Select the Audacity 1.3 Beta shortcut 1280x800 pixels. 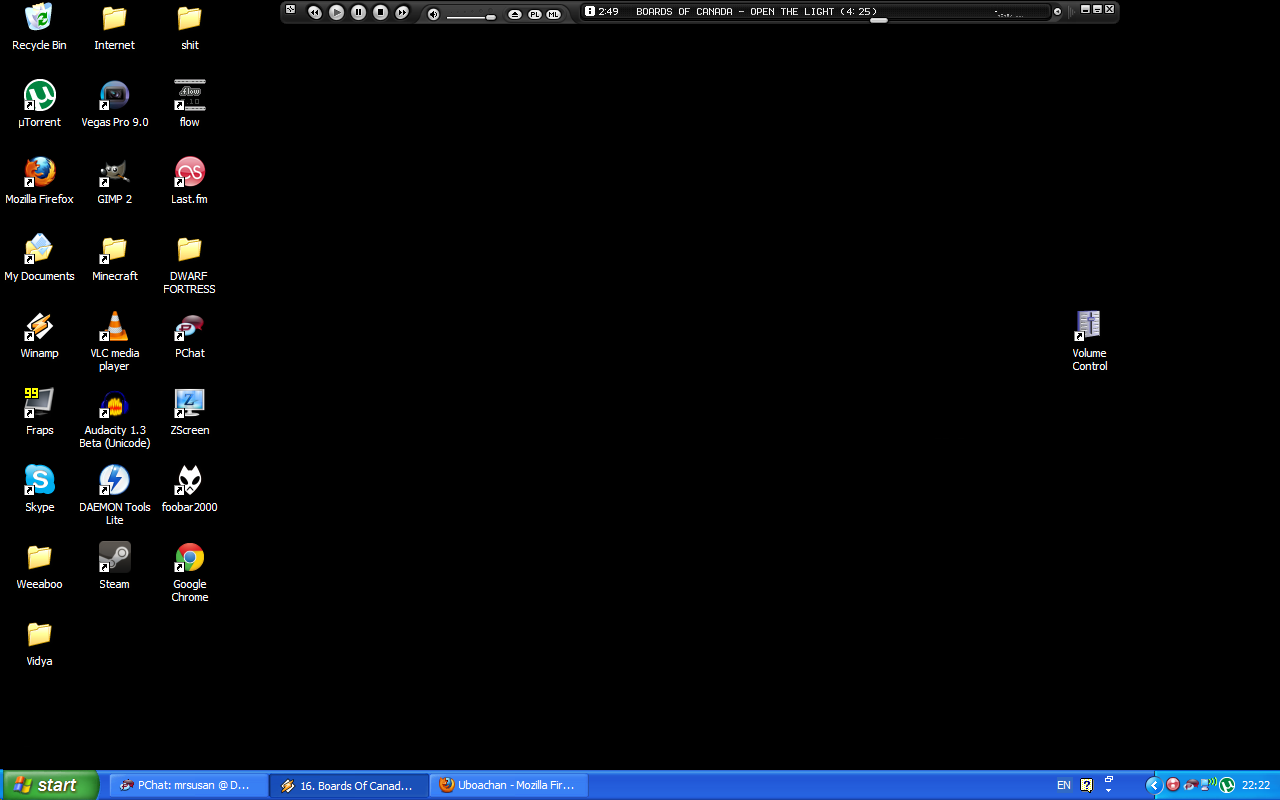[x=114, y=418]
